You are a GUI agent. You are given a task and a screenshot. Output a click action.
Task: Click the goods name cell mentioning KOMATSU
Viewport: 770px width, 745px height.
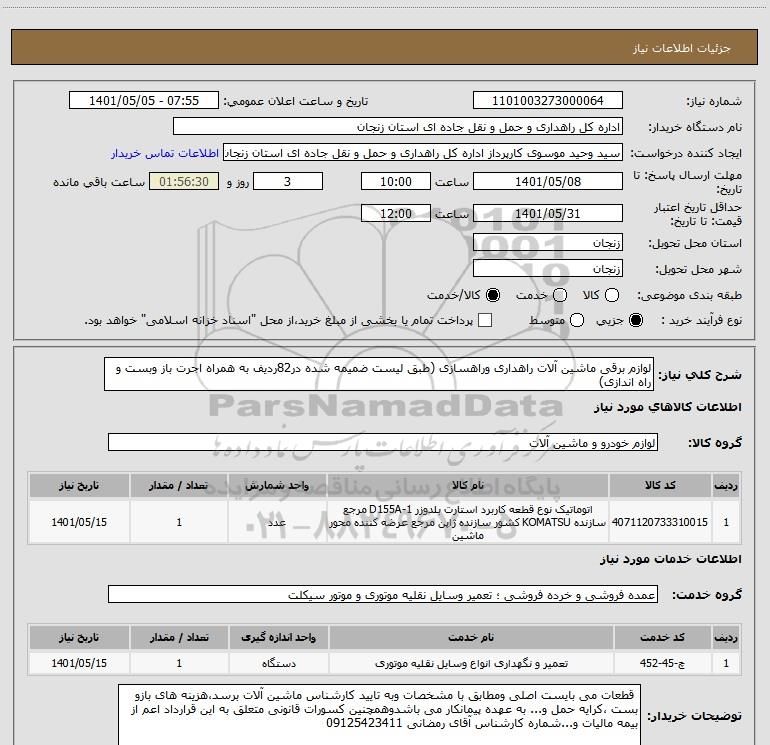[468, 522]
